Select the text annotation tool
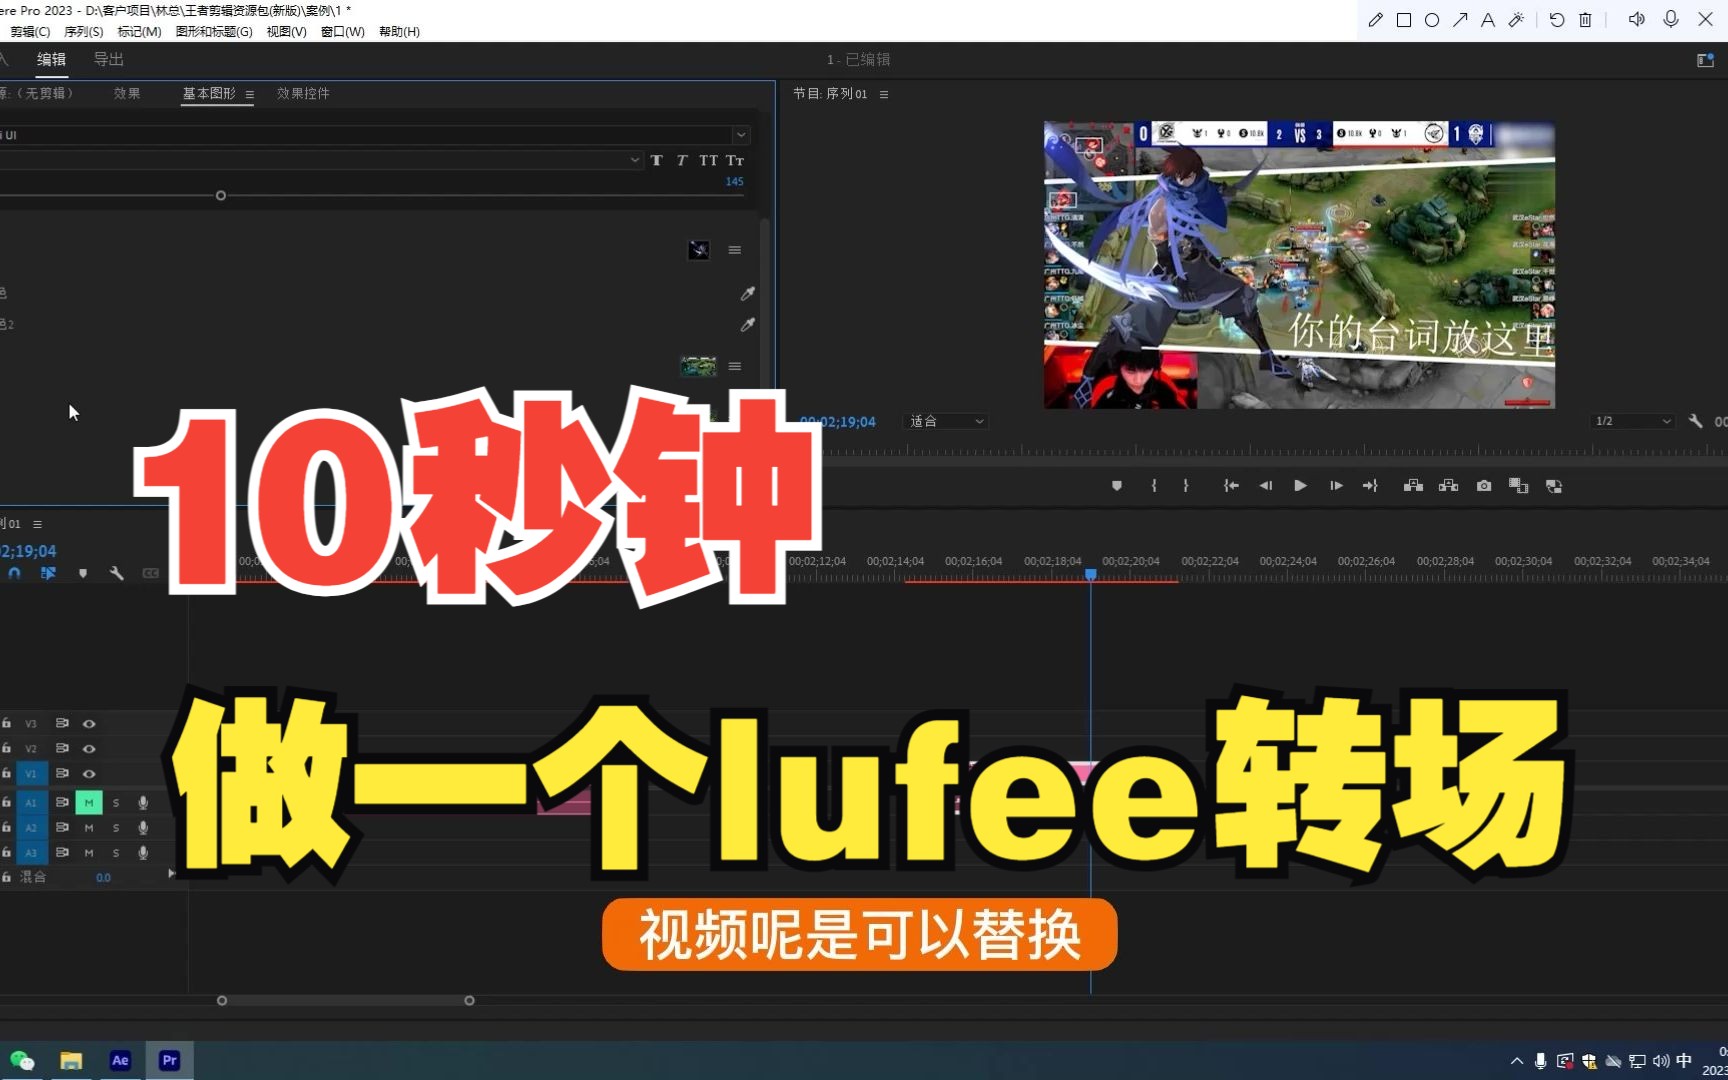Image resolution: width=1728 pixels, height=1080 pixels. [x=1488, y=20]
